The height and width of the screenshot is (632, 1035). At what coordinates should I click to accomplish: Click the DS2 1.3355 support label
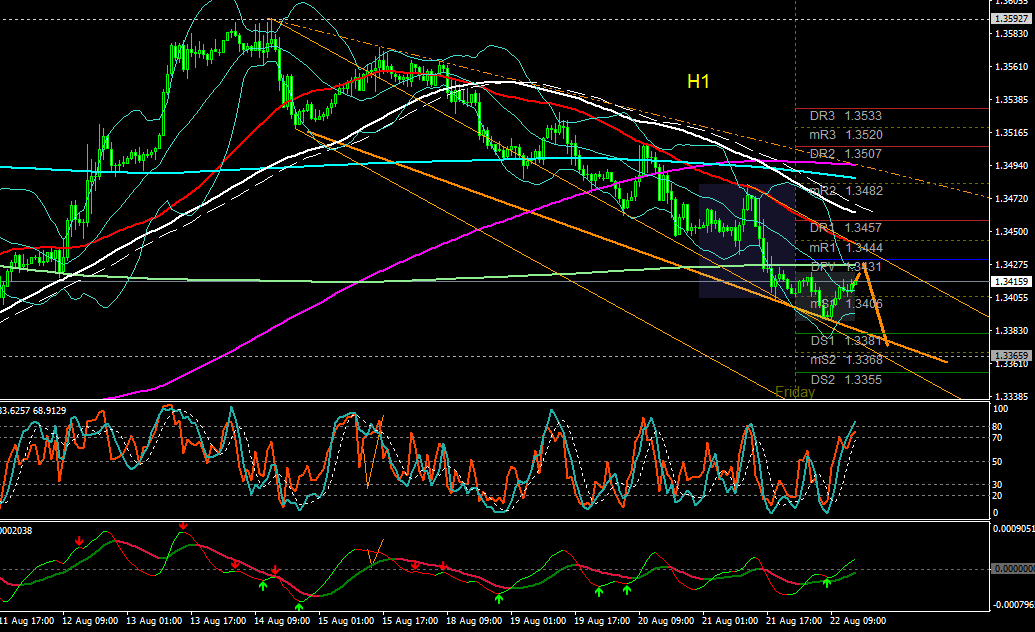coord(846,380)
